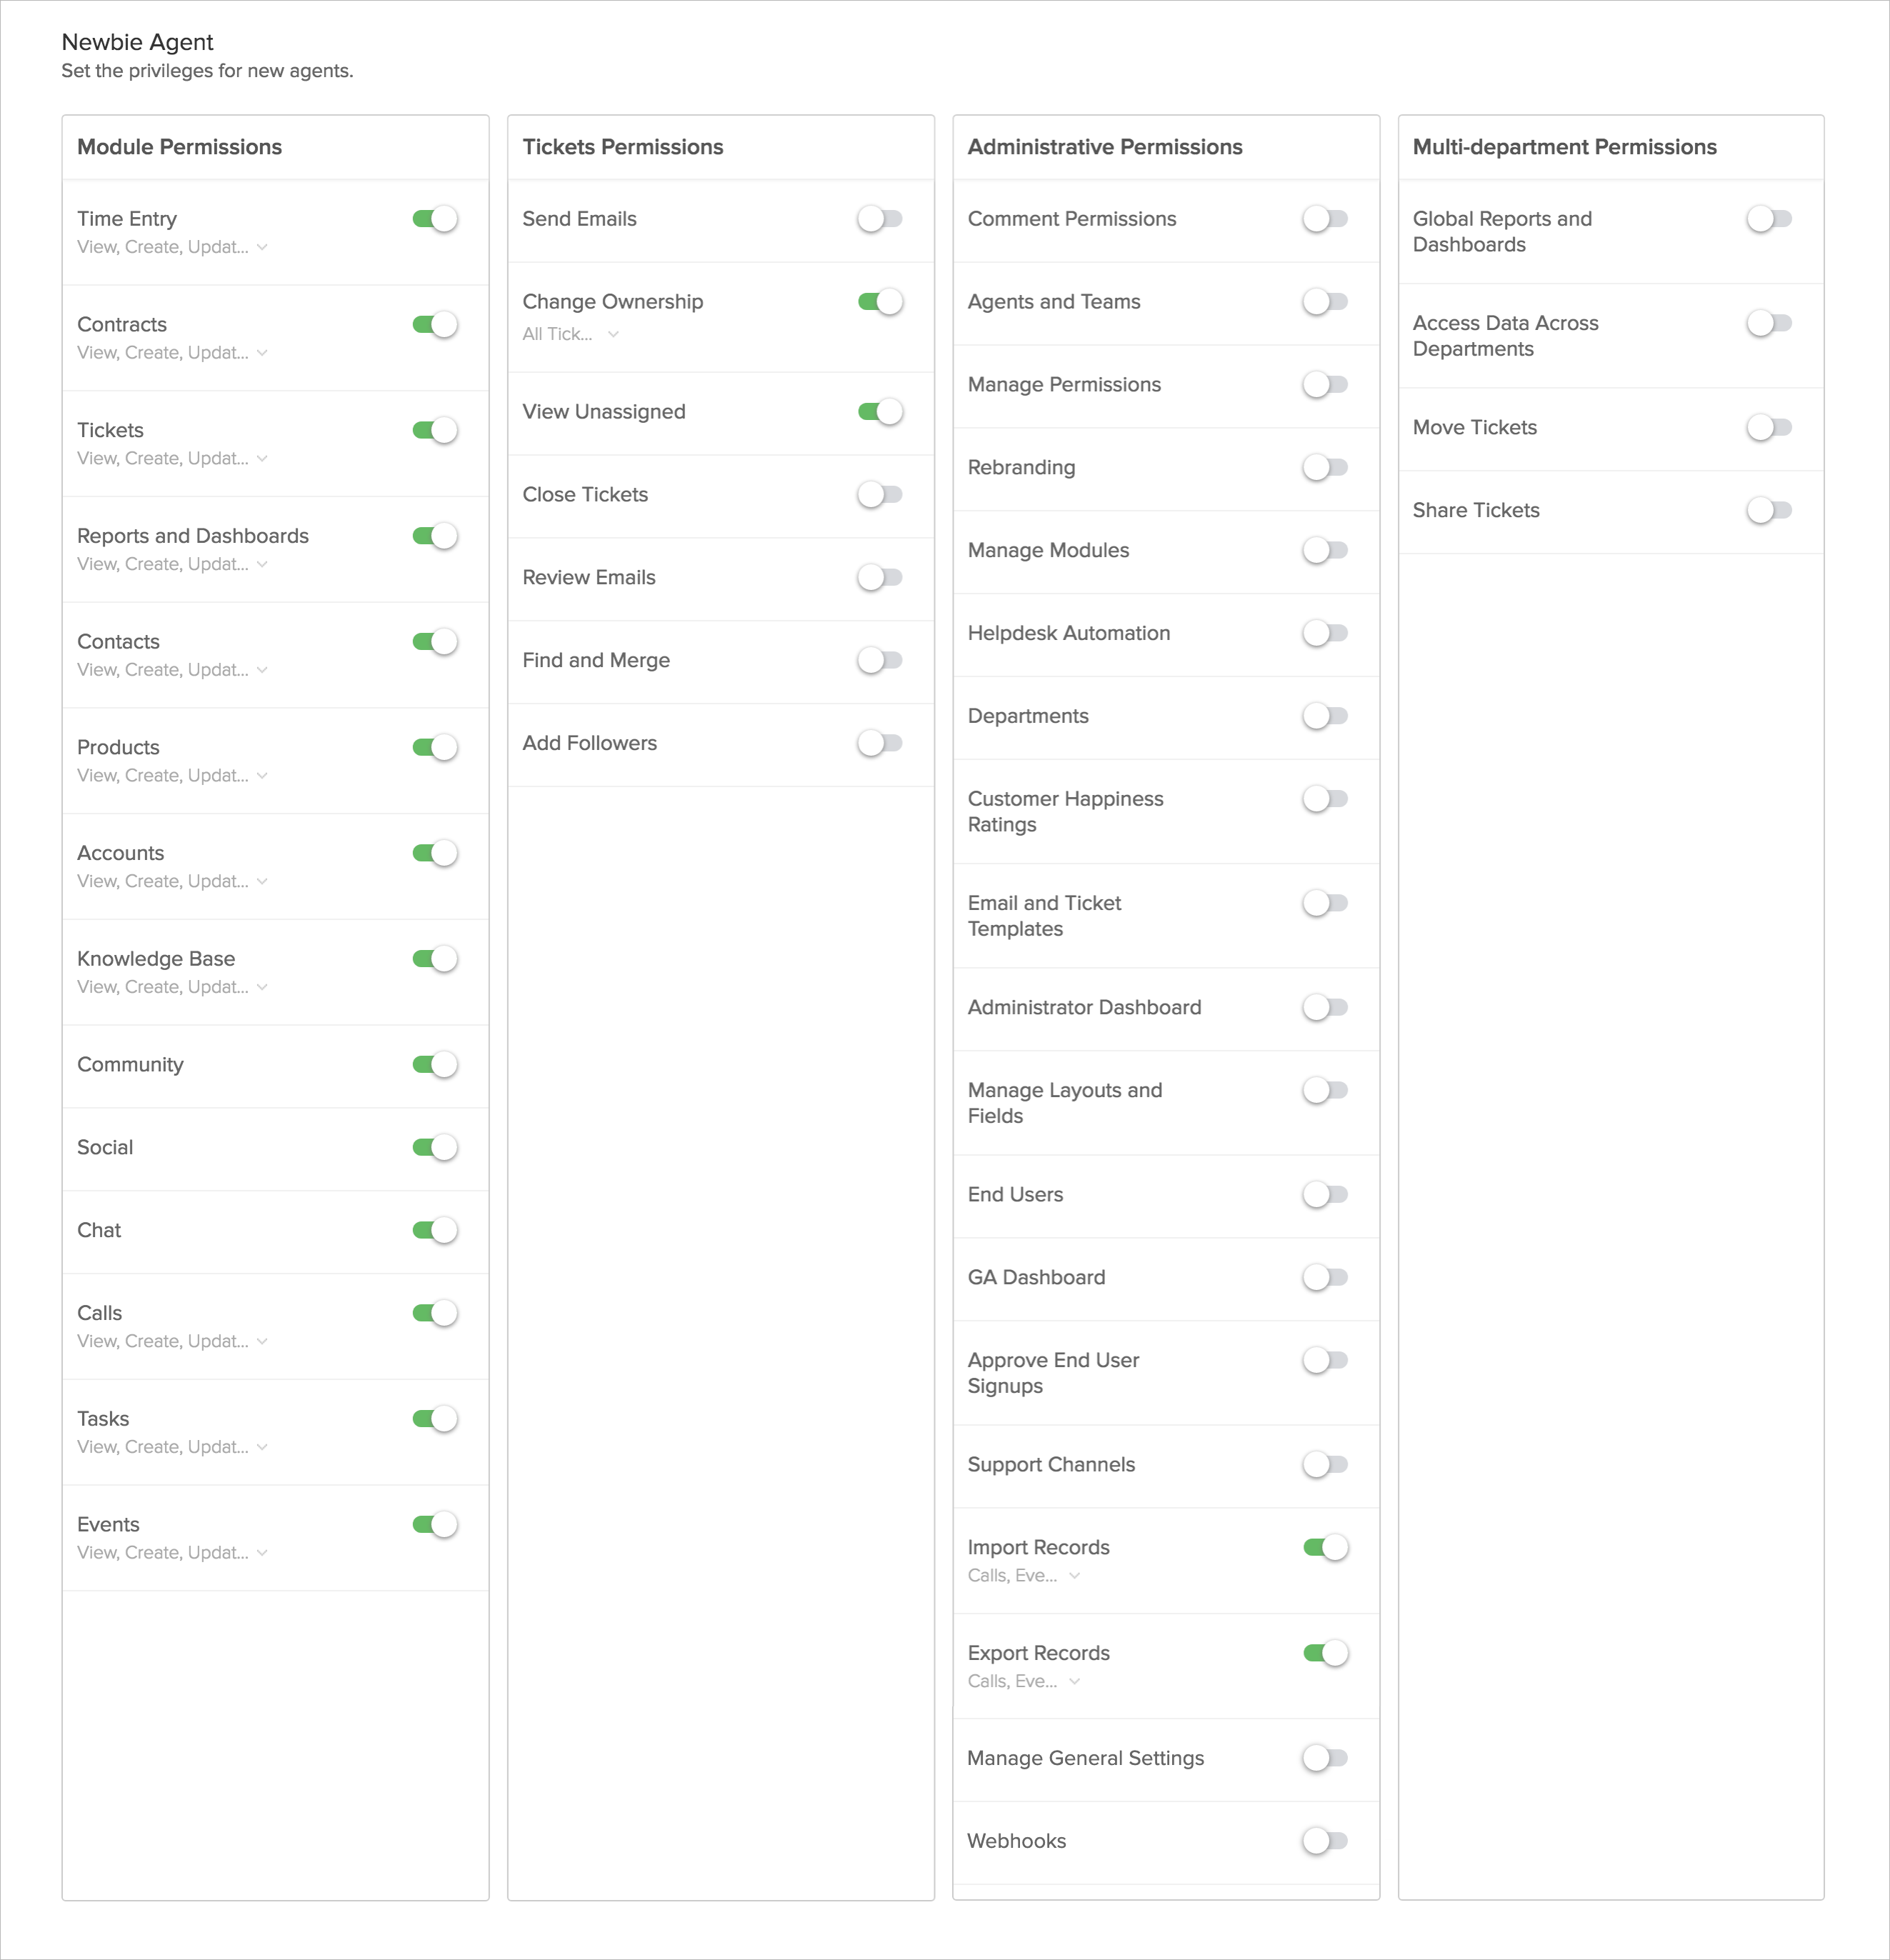Switch off View Unassigned toggle

point(880,412)
